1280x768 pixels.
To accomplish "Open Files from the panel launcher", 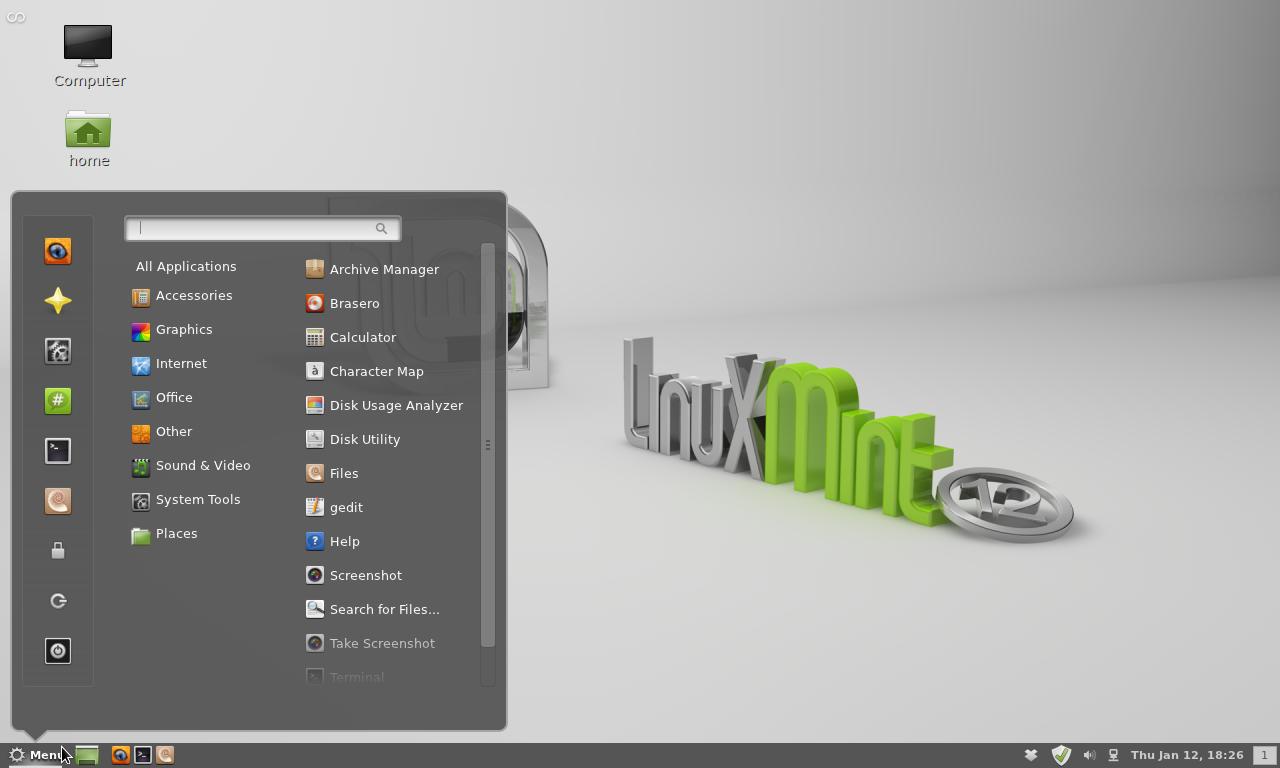I will (x=165, y=755).
